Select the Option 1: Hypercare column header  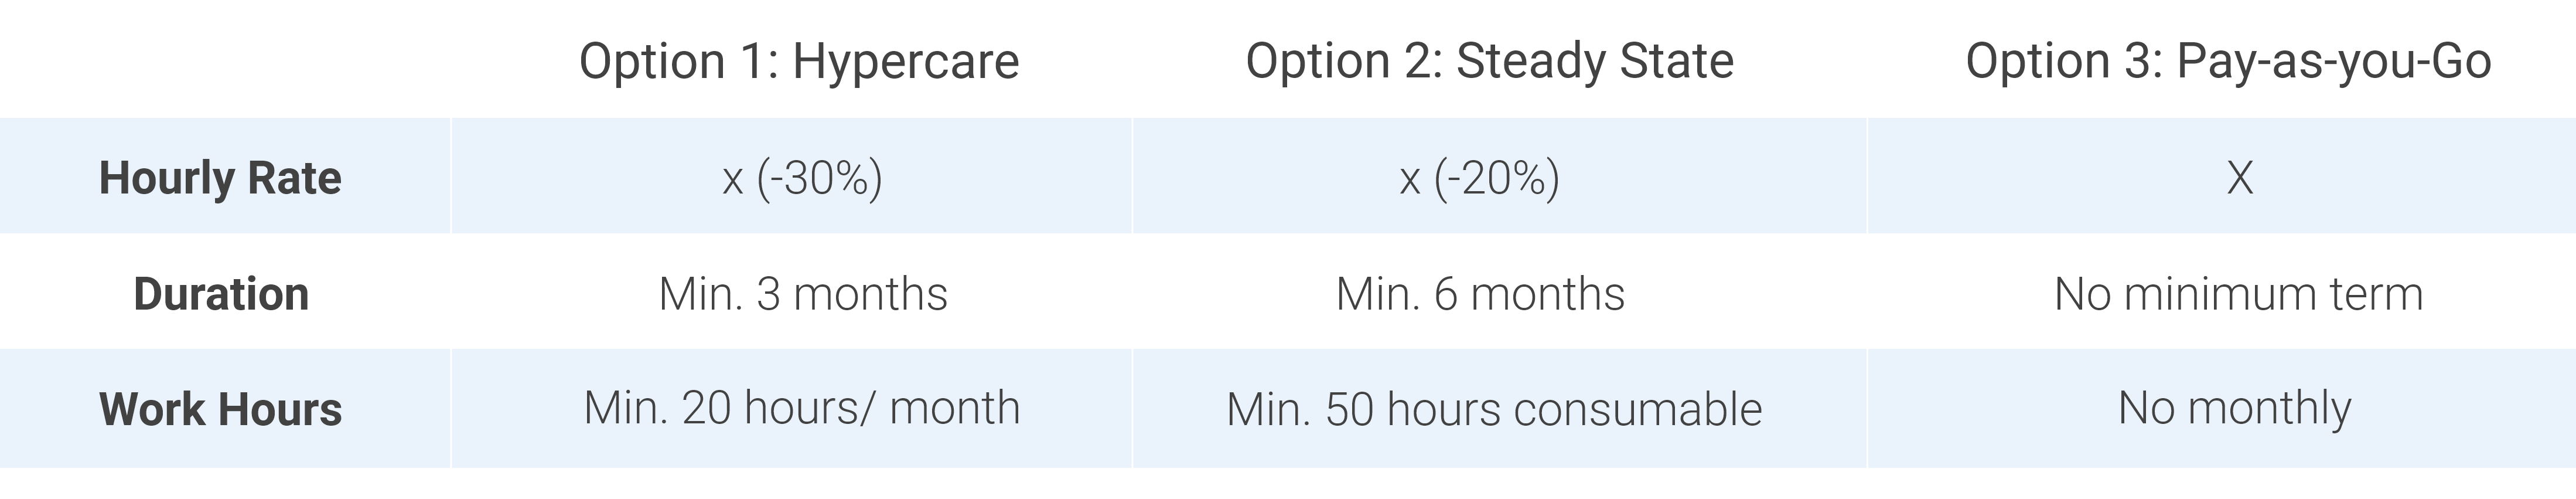click(x=799, y=61)
